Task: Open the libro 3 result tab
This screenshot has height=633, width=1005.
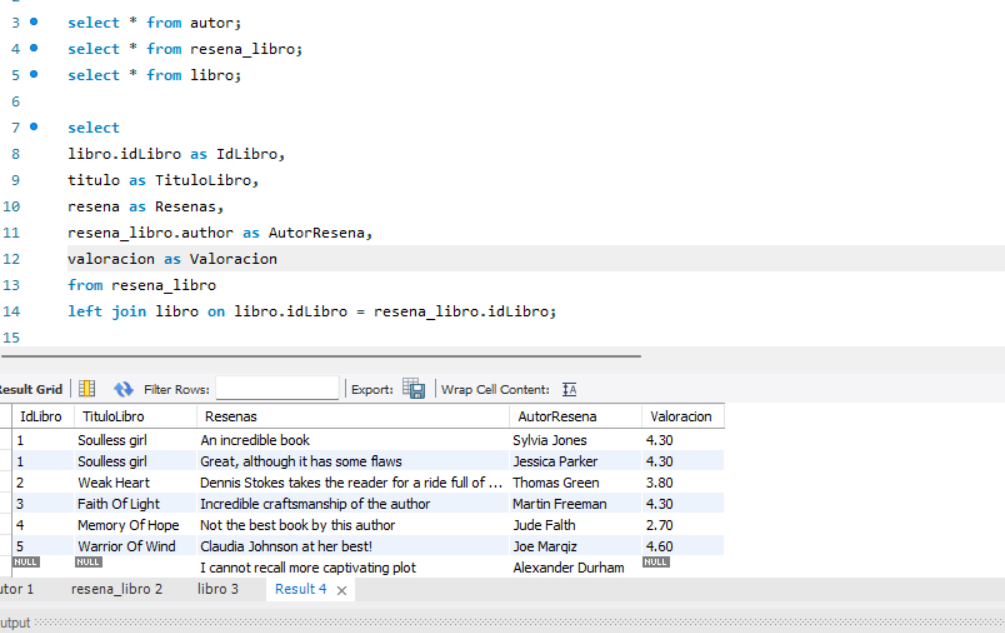Action: [x=218, y=589]
